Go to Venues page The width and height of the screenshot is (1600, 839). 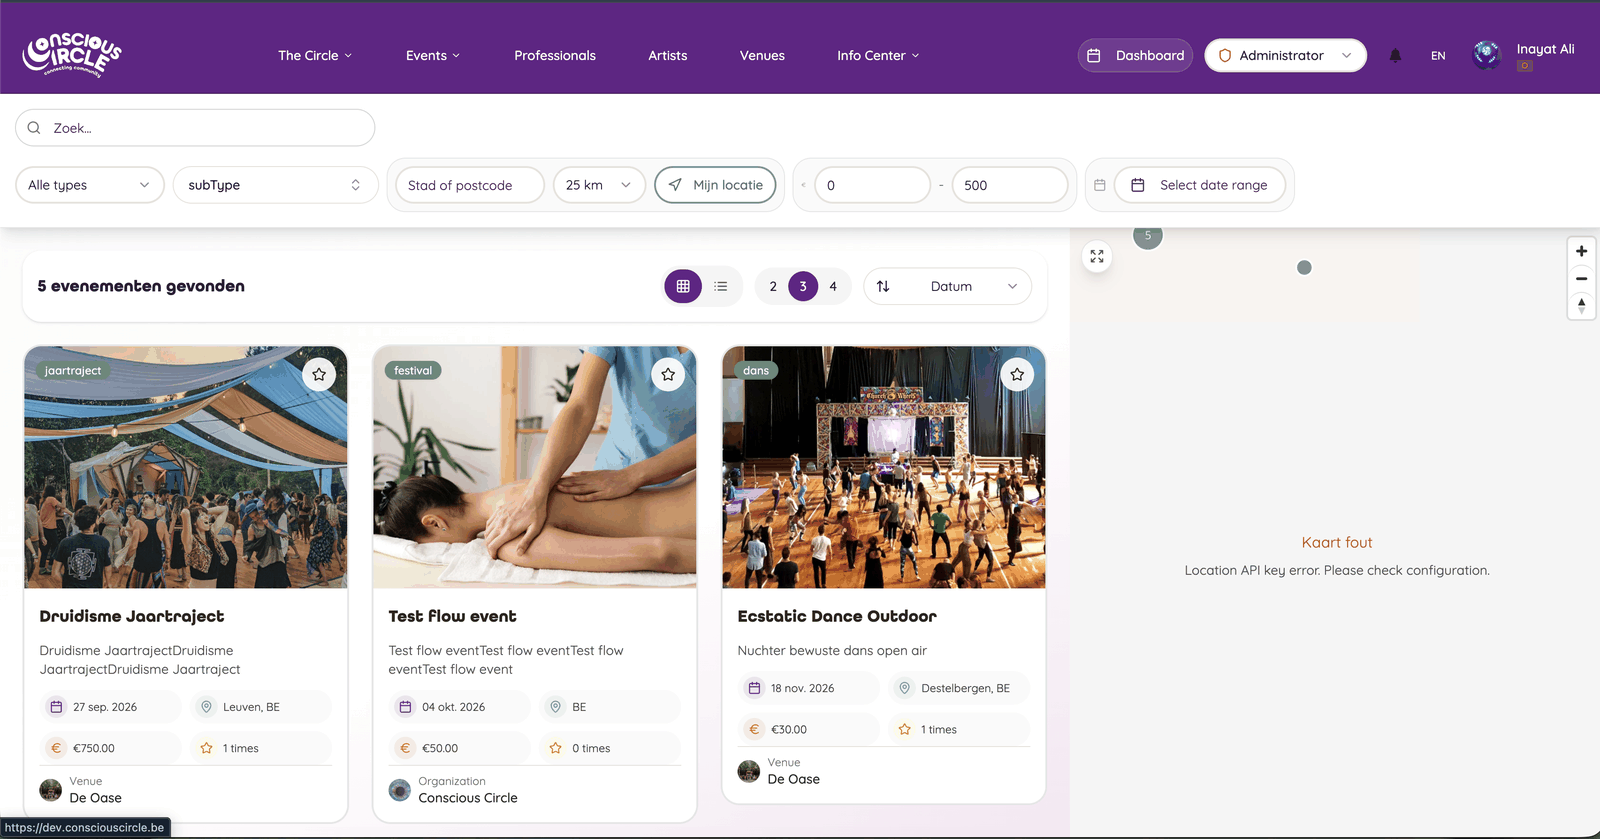click(x=762, y=56)
